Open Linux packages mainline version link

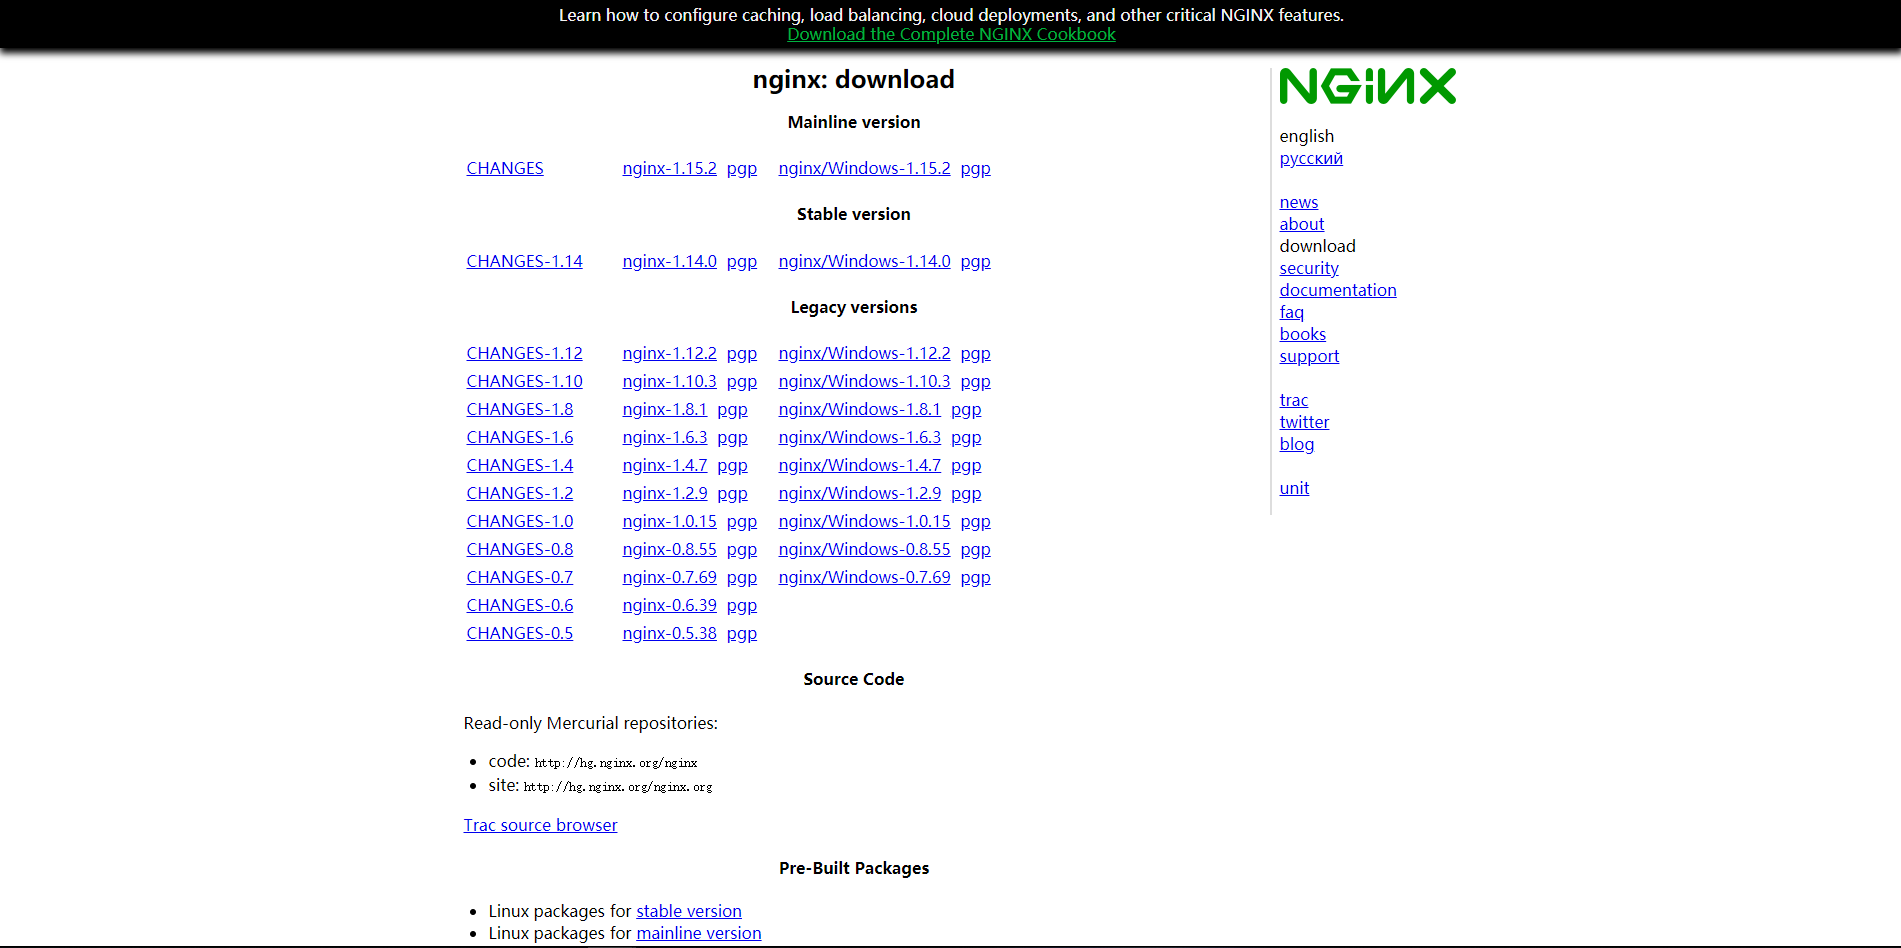coord(698,933)
